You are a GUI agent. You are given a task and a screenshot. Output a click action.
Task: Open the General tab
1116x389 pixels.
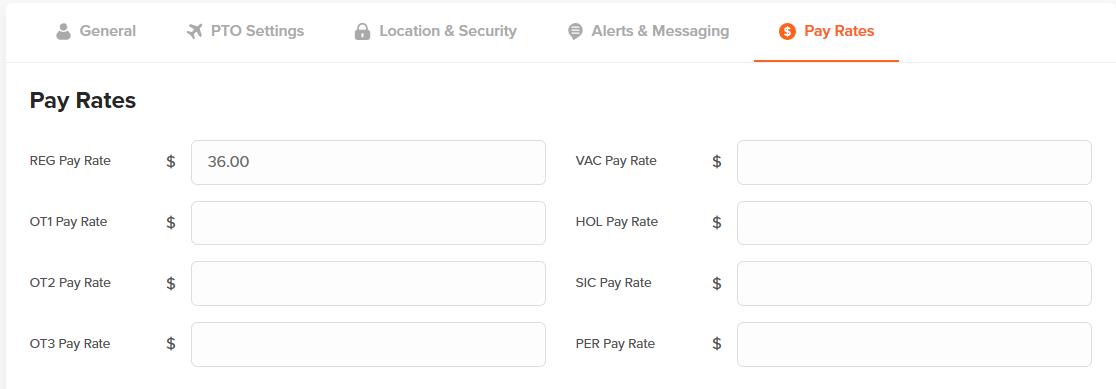coord(95,31)
